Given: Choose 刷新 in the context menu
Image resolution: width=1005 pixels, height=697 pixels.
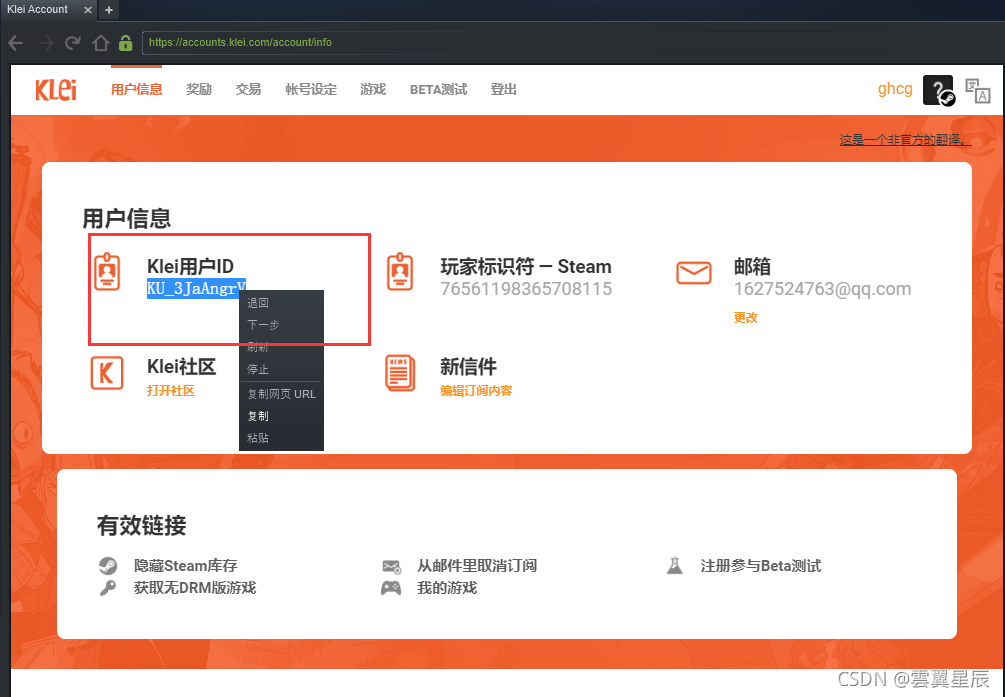Looking at the screenshot, I should tap(281, 348).
